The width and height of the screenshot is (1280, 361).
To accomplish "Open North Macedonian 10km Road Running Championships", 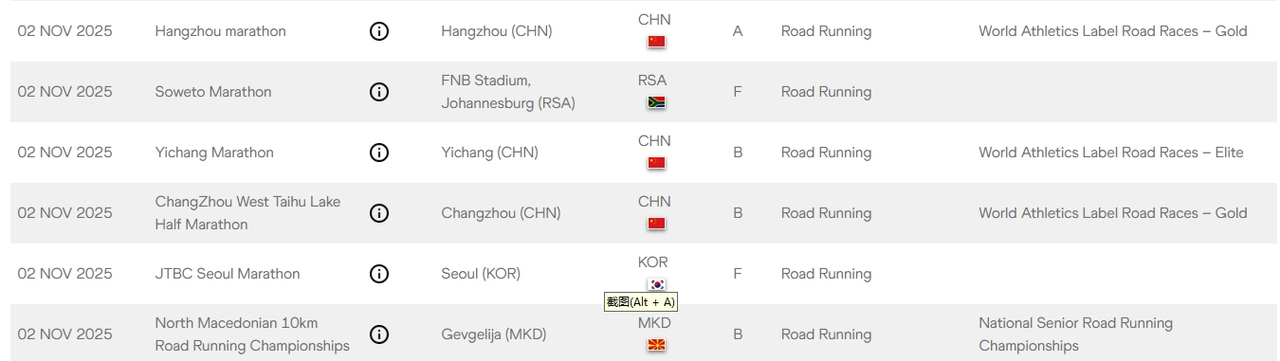I will pos(252,334).
